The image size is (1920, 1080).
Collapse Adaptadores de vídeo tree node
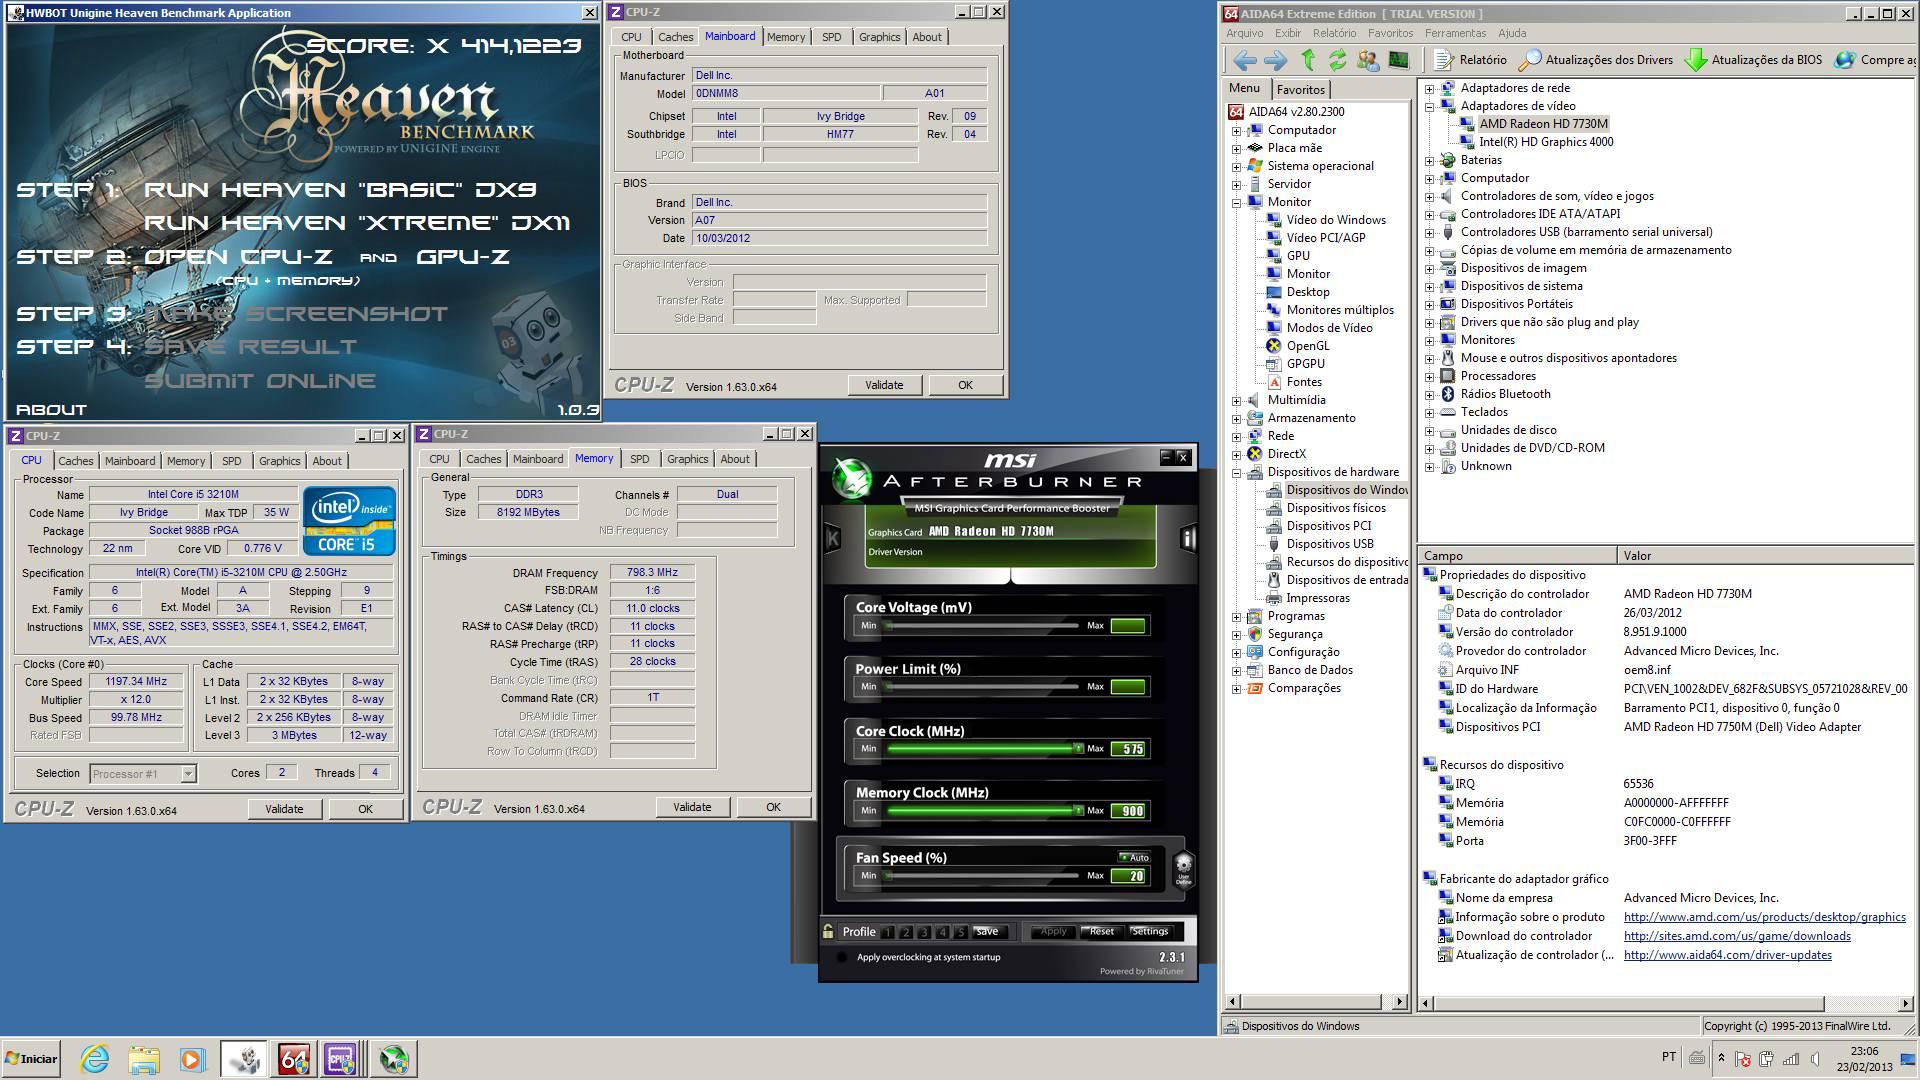pyautogui.click(x=1430, y=106)
